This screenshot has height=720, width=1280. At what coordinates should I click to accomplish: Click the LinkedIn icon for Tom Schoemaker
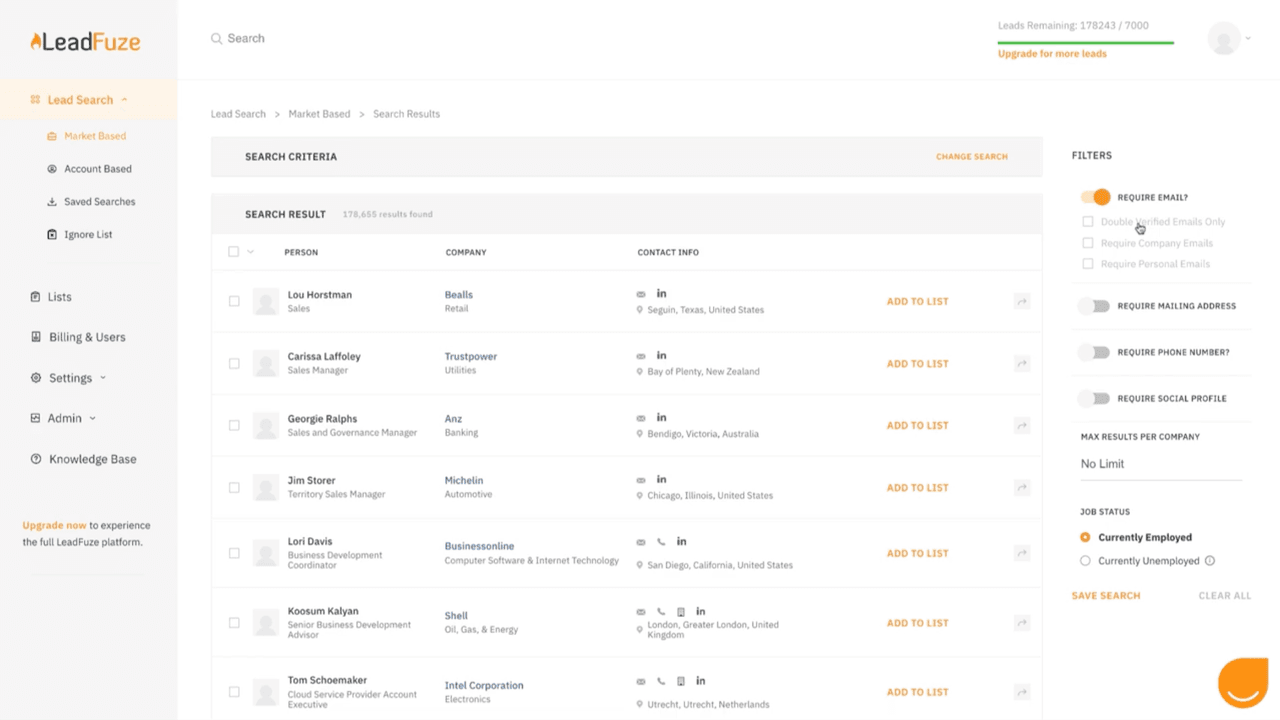tap(700, 680)
